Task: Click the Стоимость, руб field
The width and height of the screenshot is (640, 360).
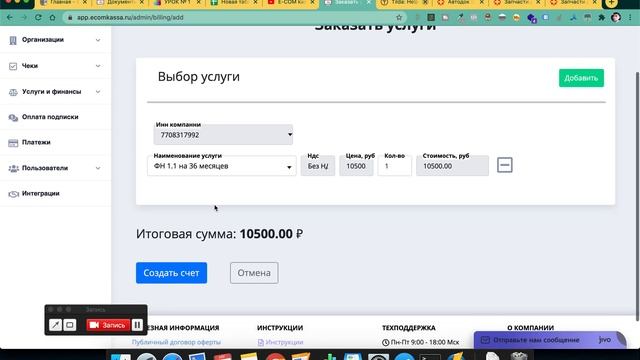Action: (452, 166)
